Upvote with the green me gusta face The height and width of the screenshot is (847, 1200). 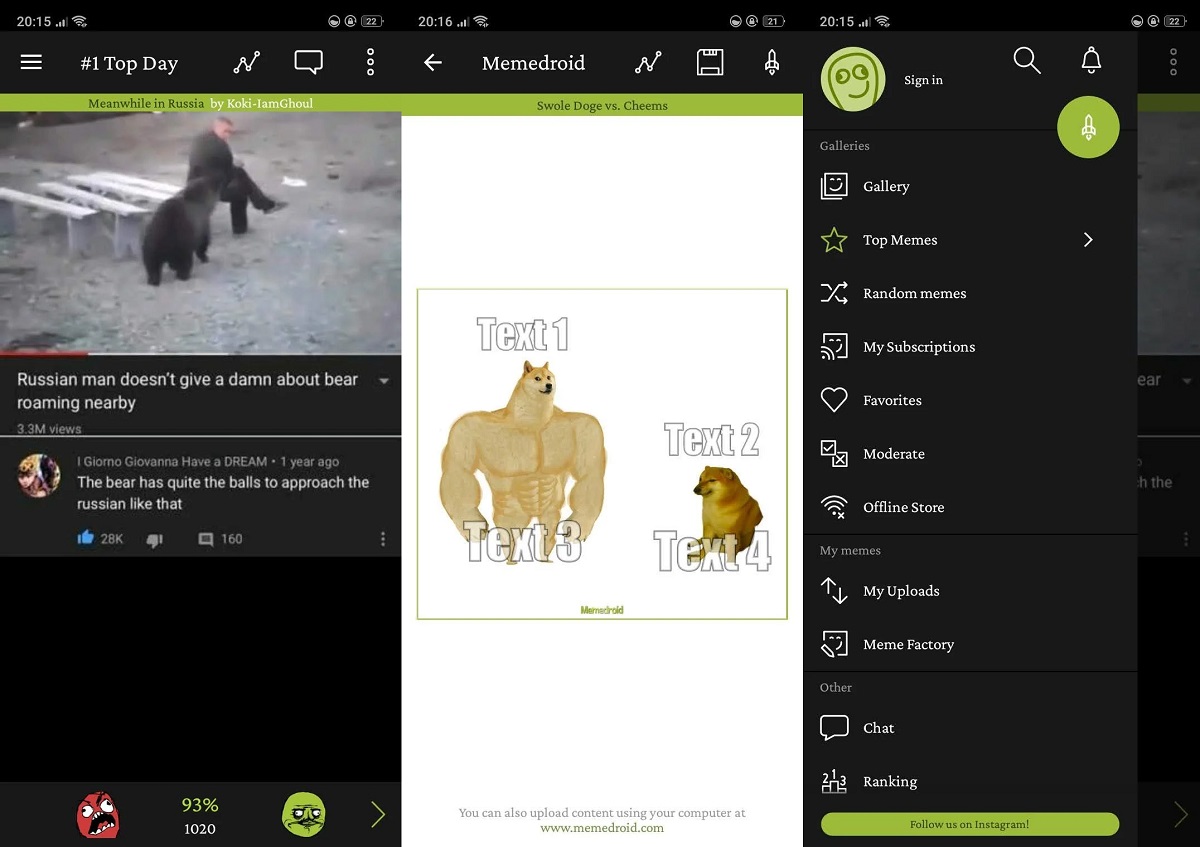(304, 815)
